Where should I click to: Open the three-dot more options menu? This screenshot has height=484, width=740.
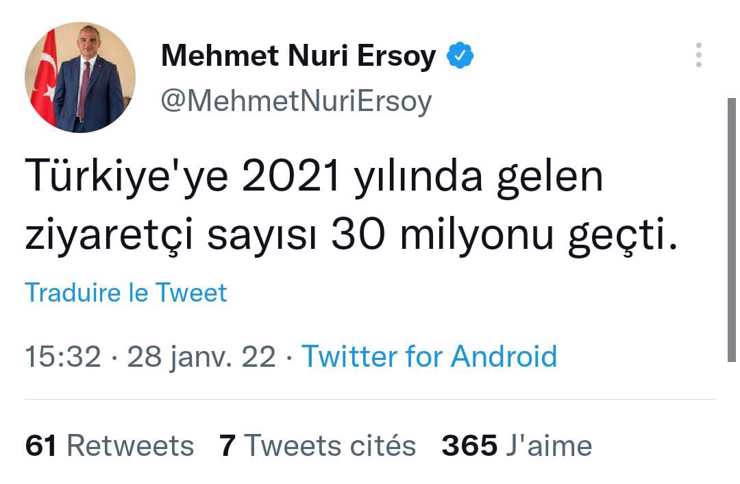(x=699, y=57)
